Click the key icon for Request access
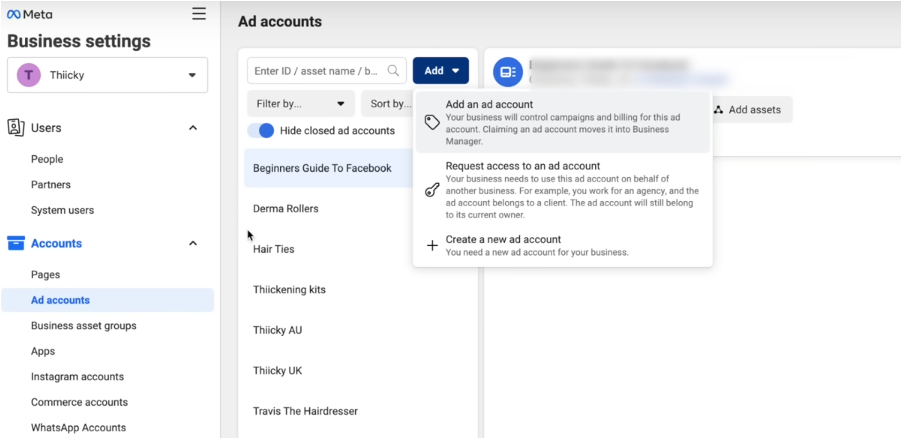This screenshot has width=902, height=439. point(432,190)
